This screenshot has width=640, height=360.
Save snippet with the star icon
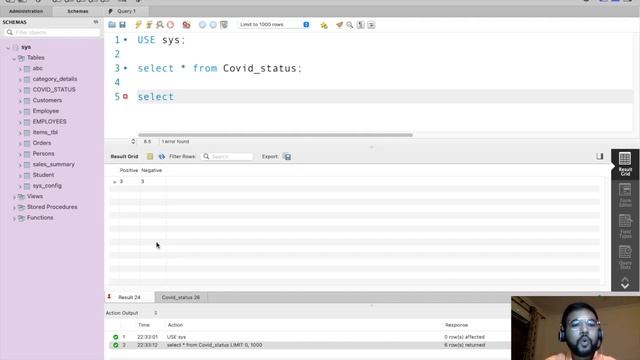pyautogui.click(x=324, y=25)
